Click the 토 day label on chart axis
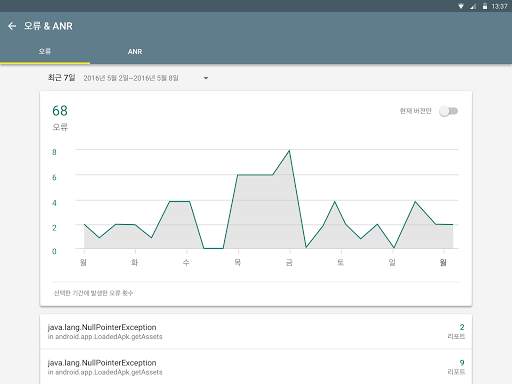The width and height of the screenshot is (512, 384). (340, 262)
